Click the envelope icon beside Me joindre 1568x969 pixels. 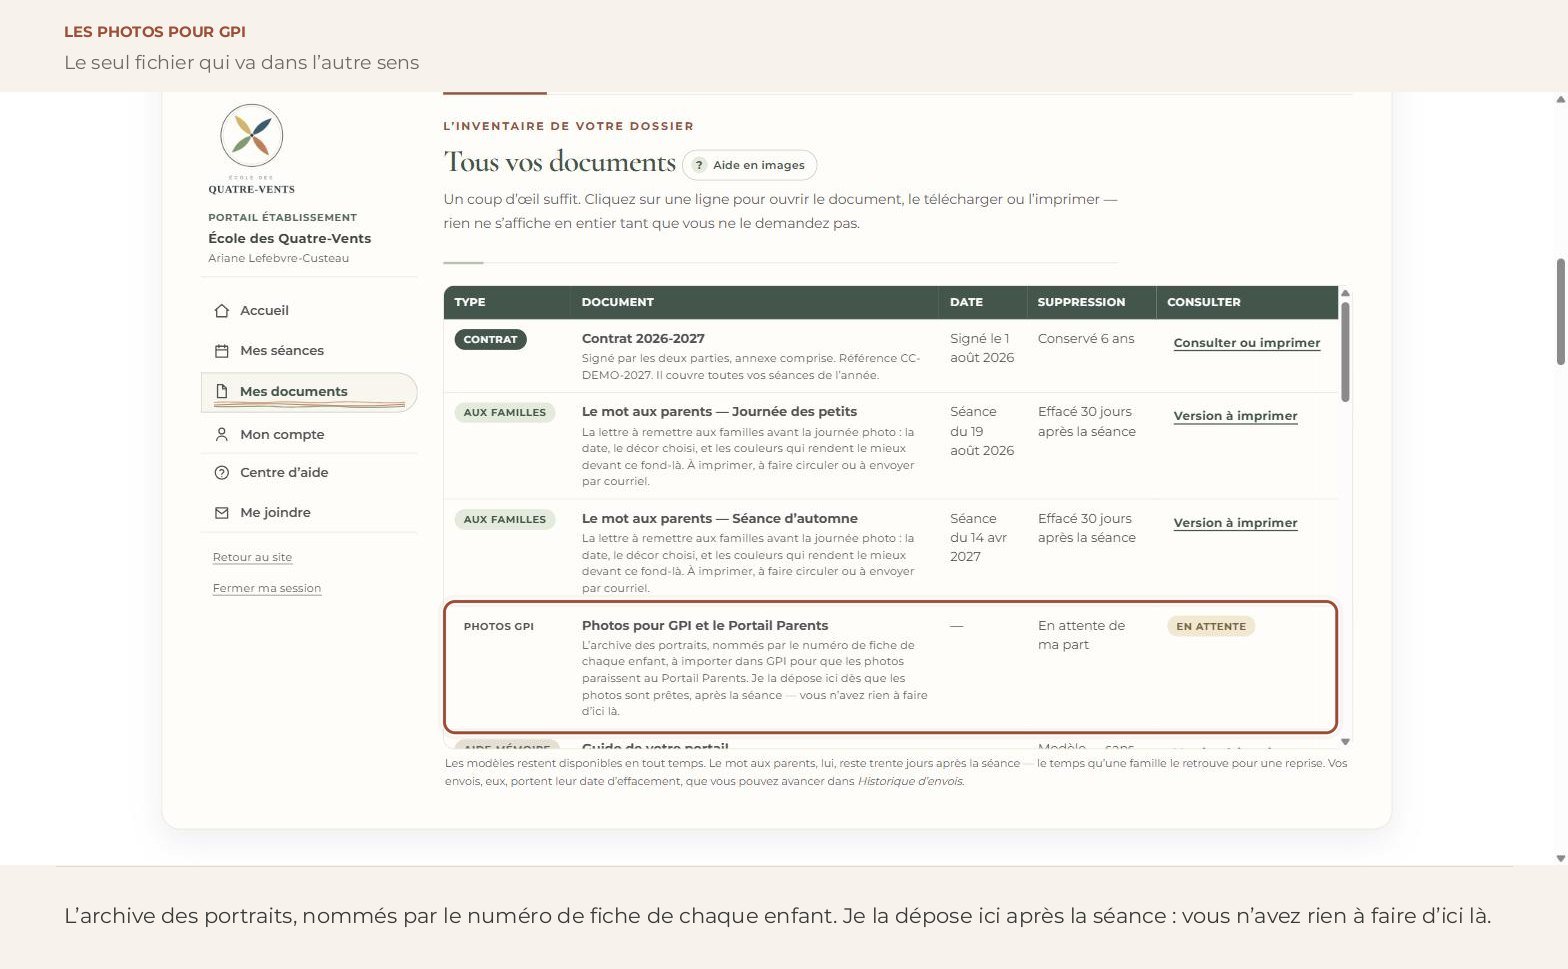coord(222,513)
